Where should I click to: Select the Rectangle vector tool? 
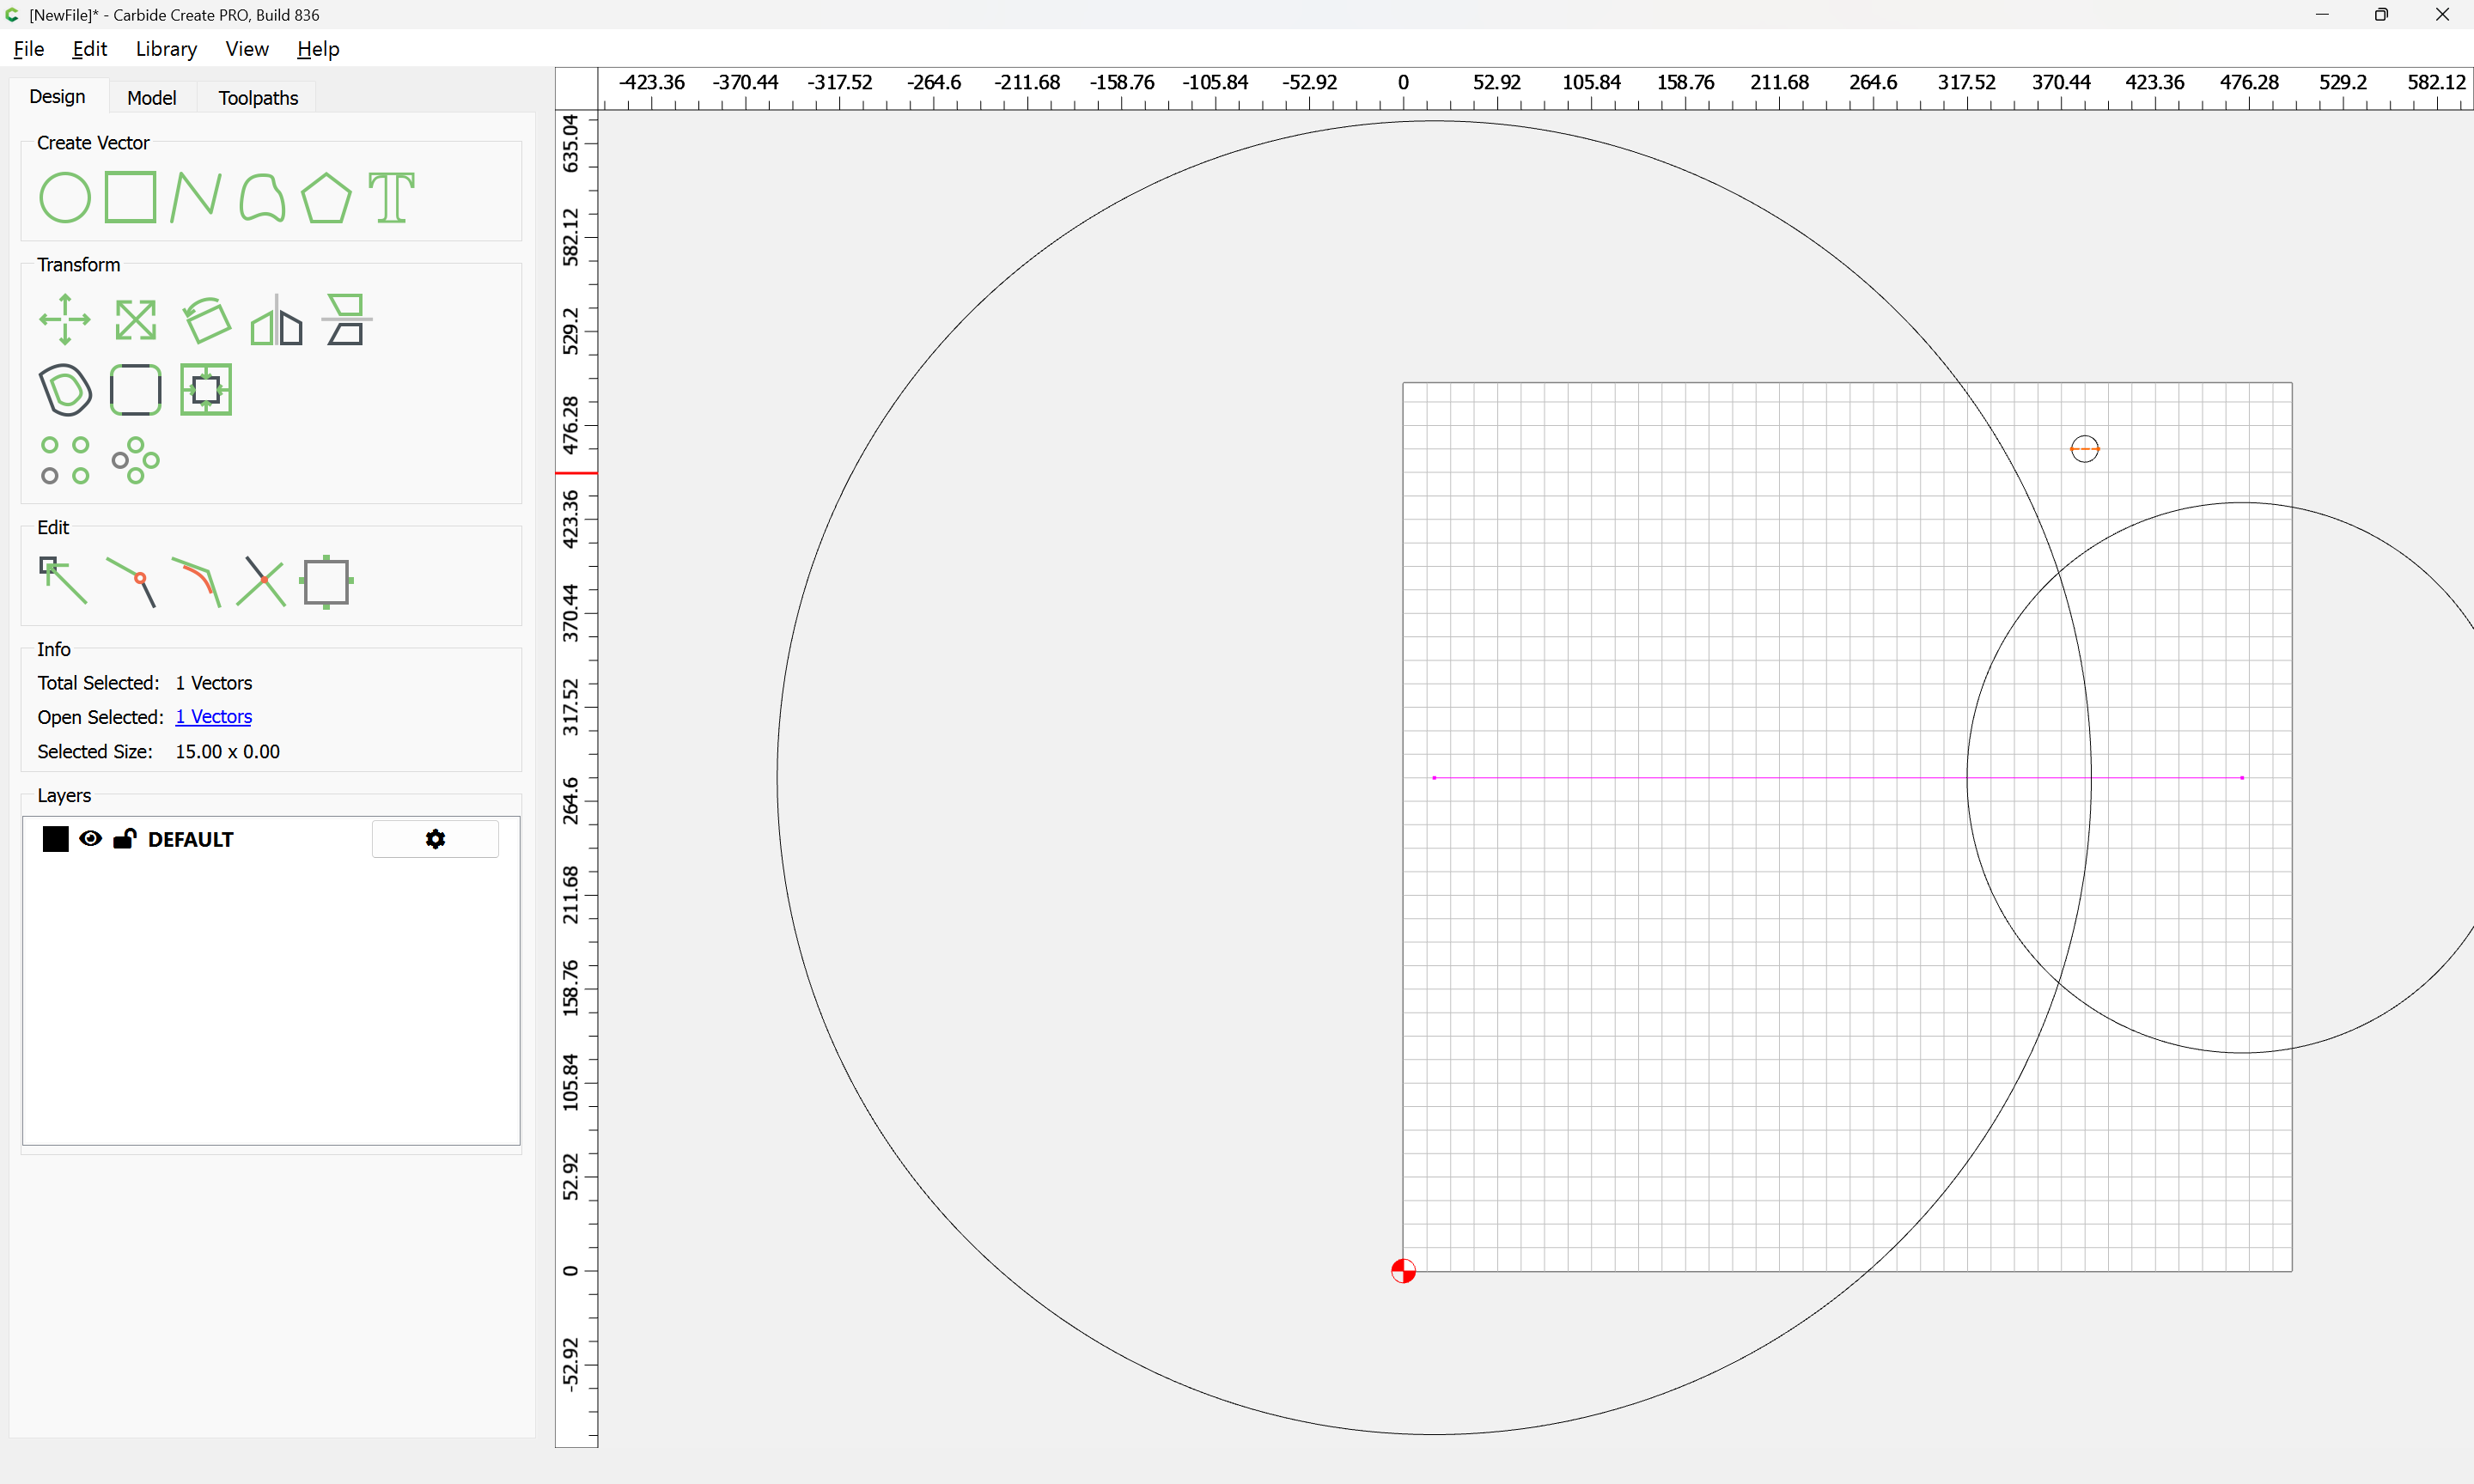130,197
